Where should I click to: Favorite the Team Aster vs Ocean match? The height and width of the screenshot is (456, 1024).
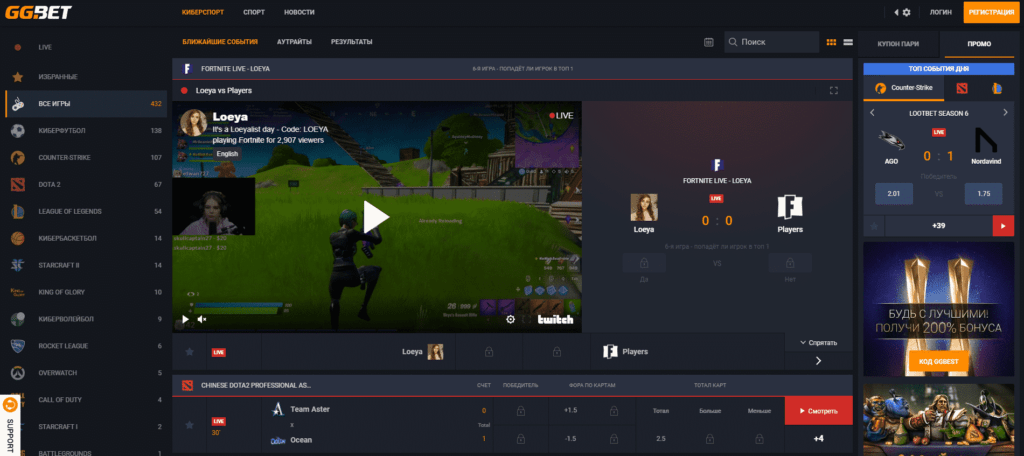[189, 424]
